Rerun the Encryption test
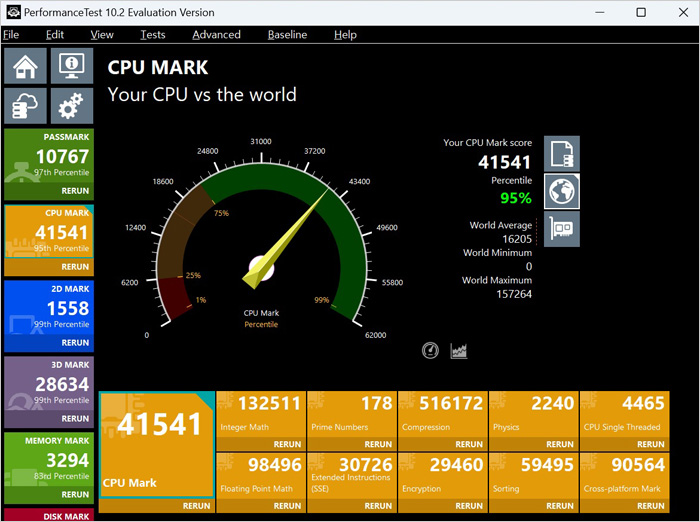The width and height of the screenshot is (700, 522). click(x=443, y=506)
